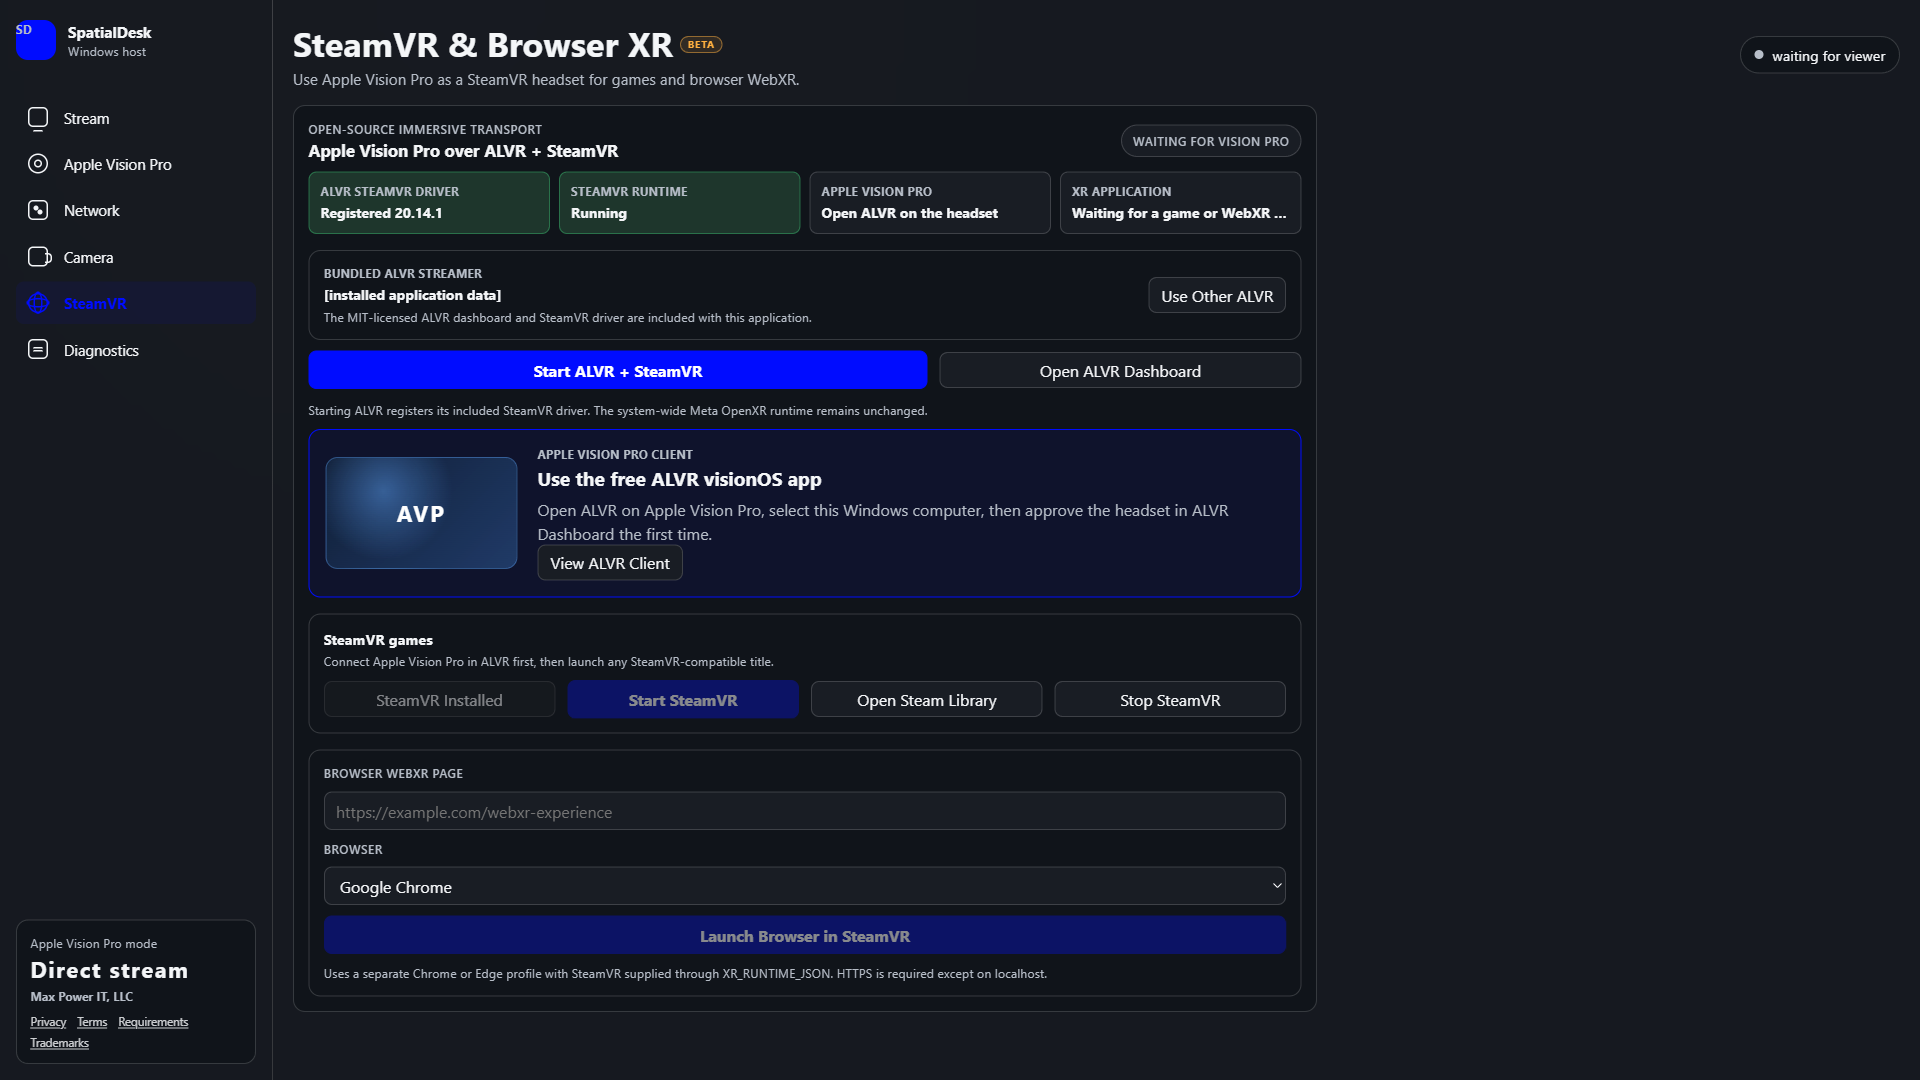Click the XR Application status card
1920x1080 pixels.
click(1181, 203)
